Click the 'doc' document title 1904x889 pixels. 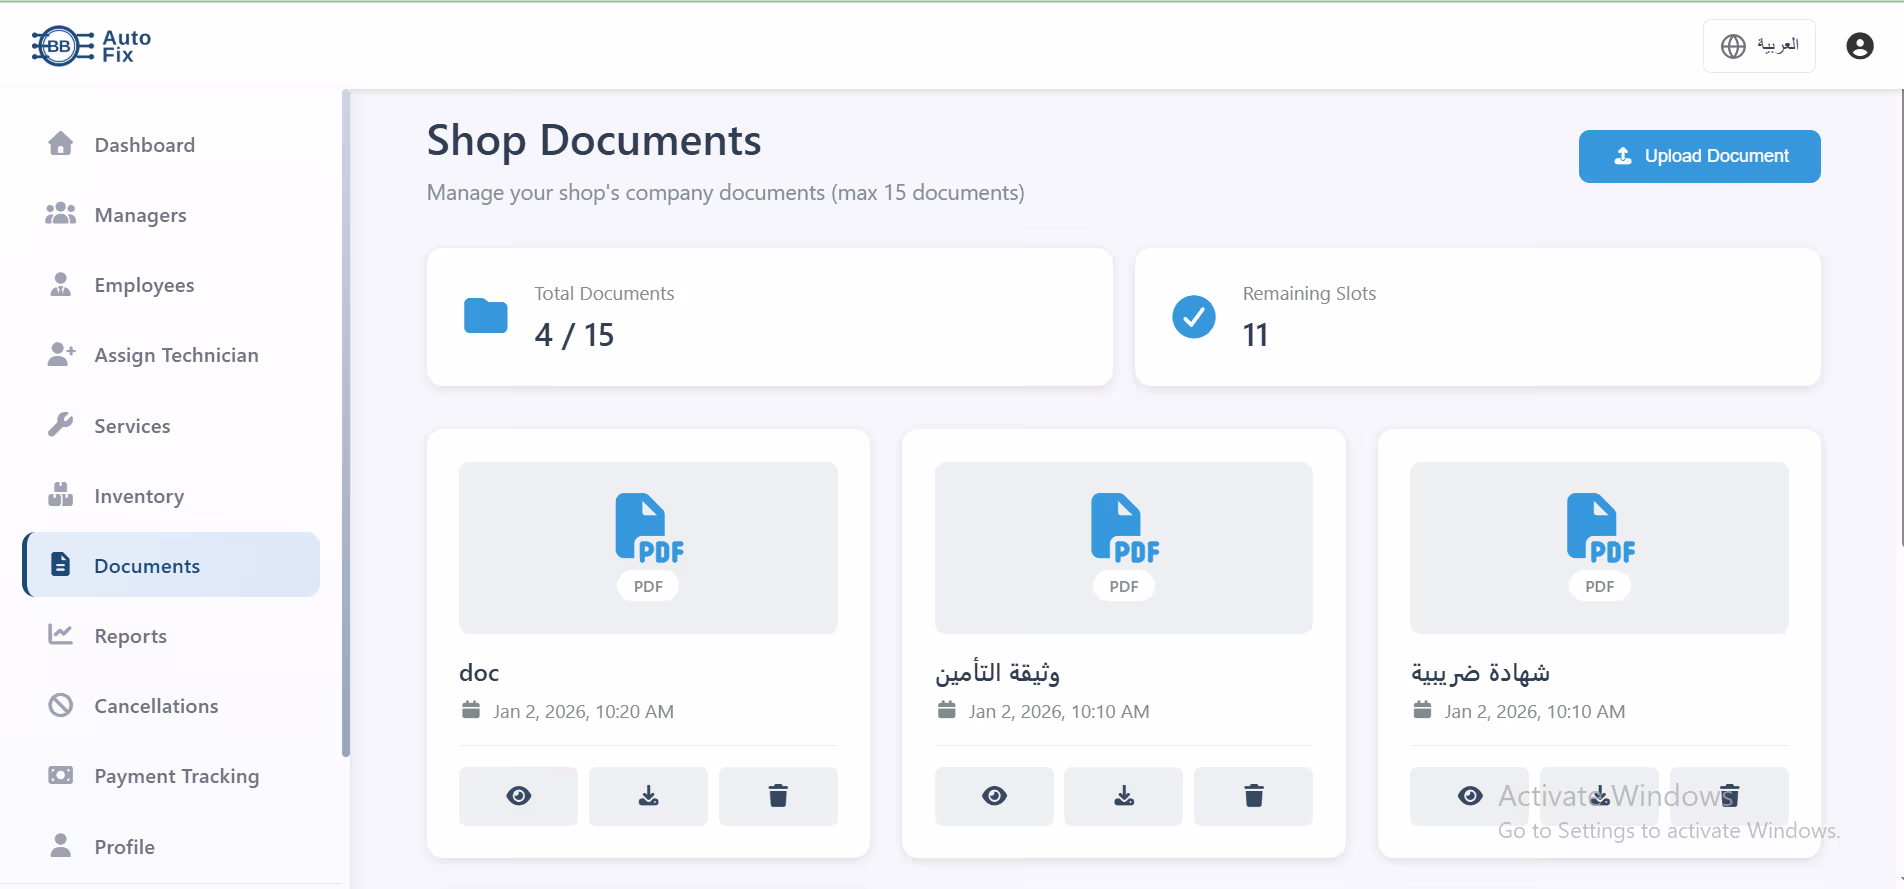pyautogui.click(x=479, y=673)
